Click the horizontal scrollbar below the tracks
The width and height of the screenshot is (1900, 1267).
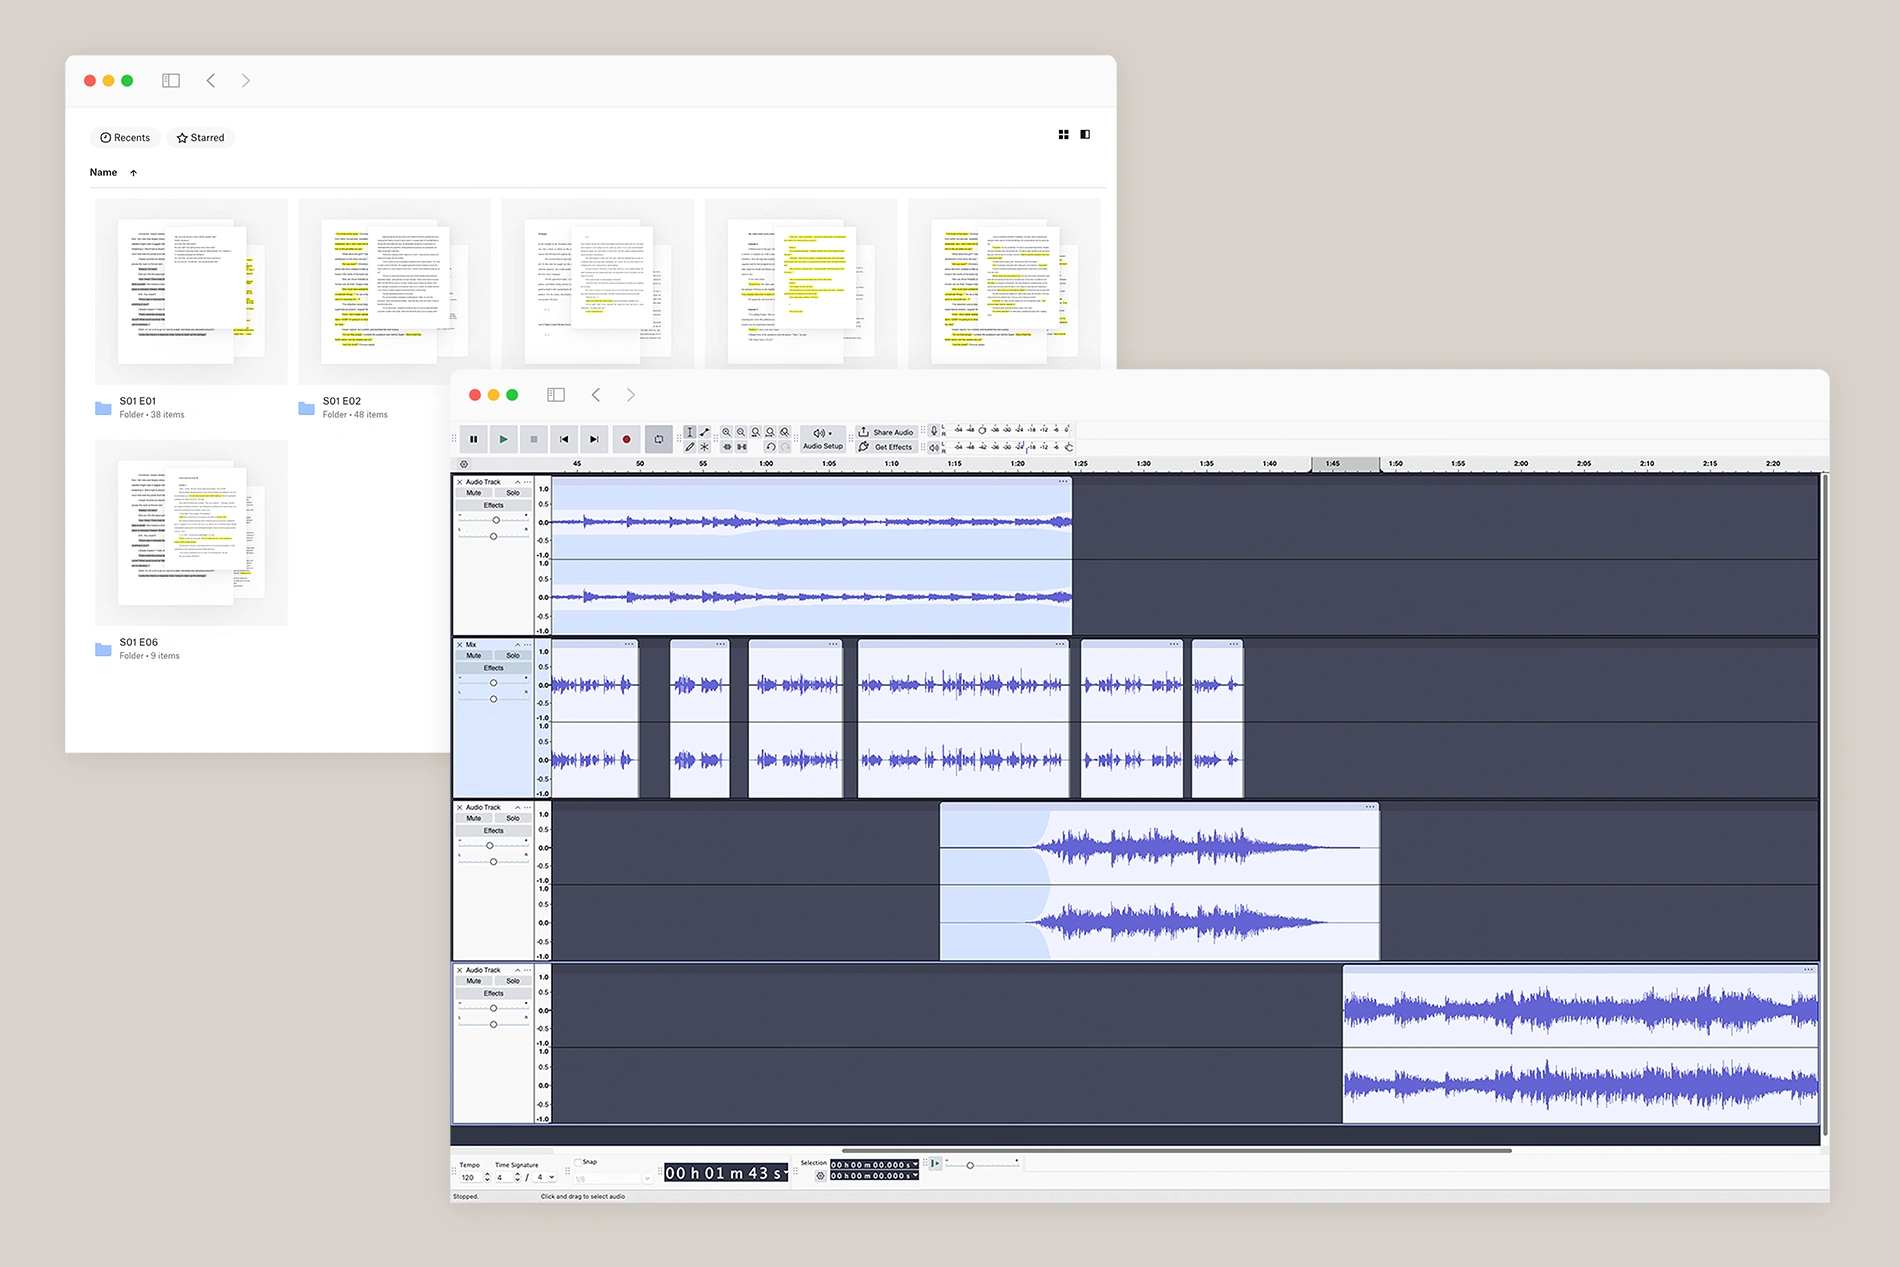click(1176, 1151)
